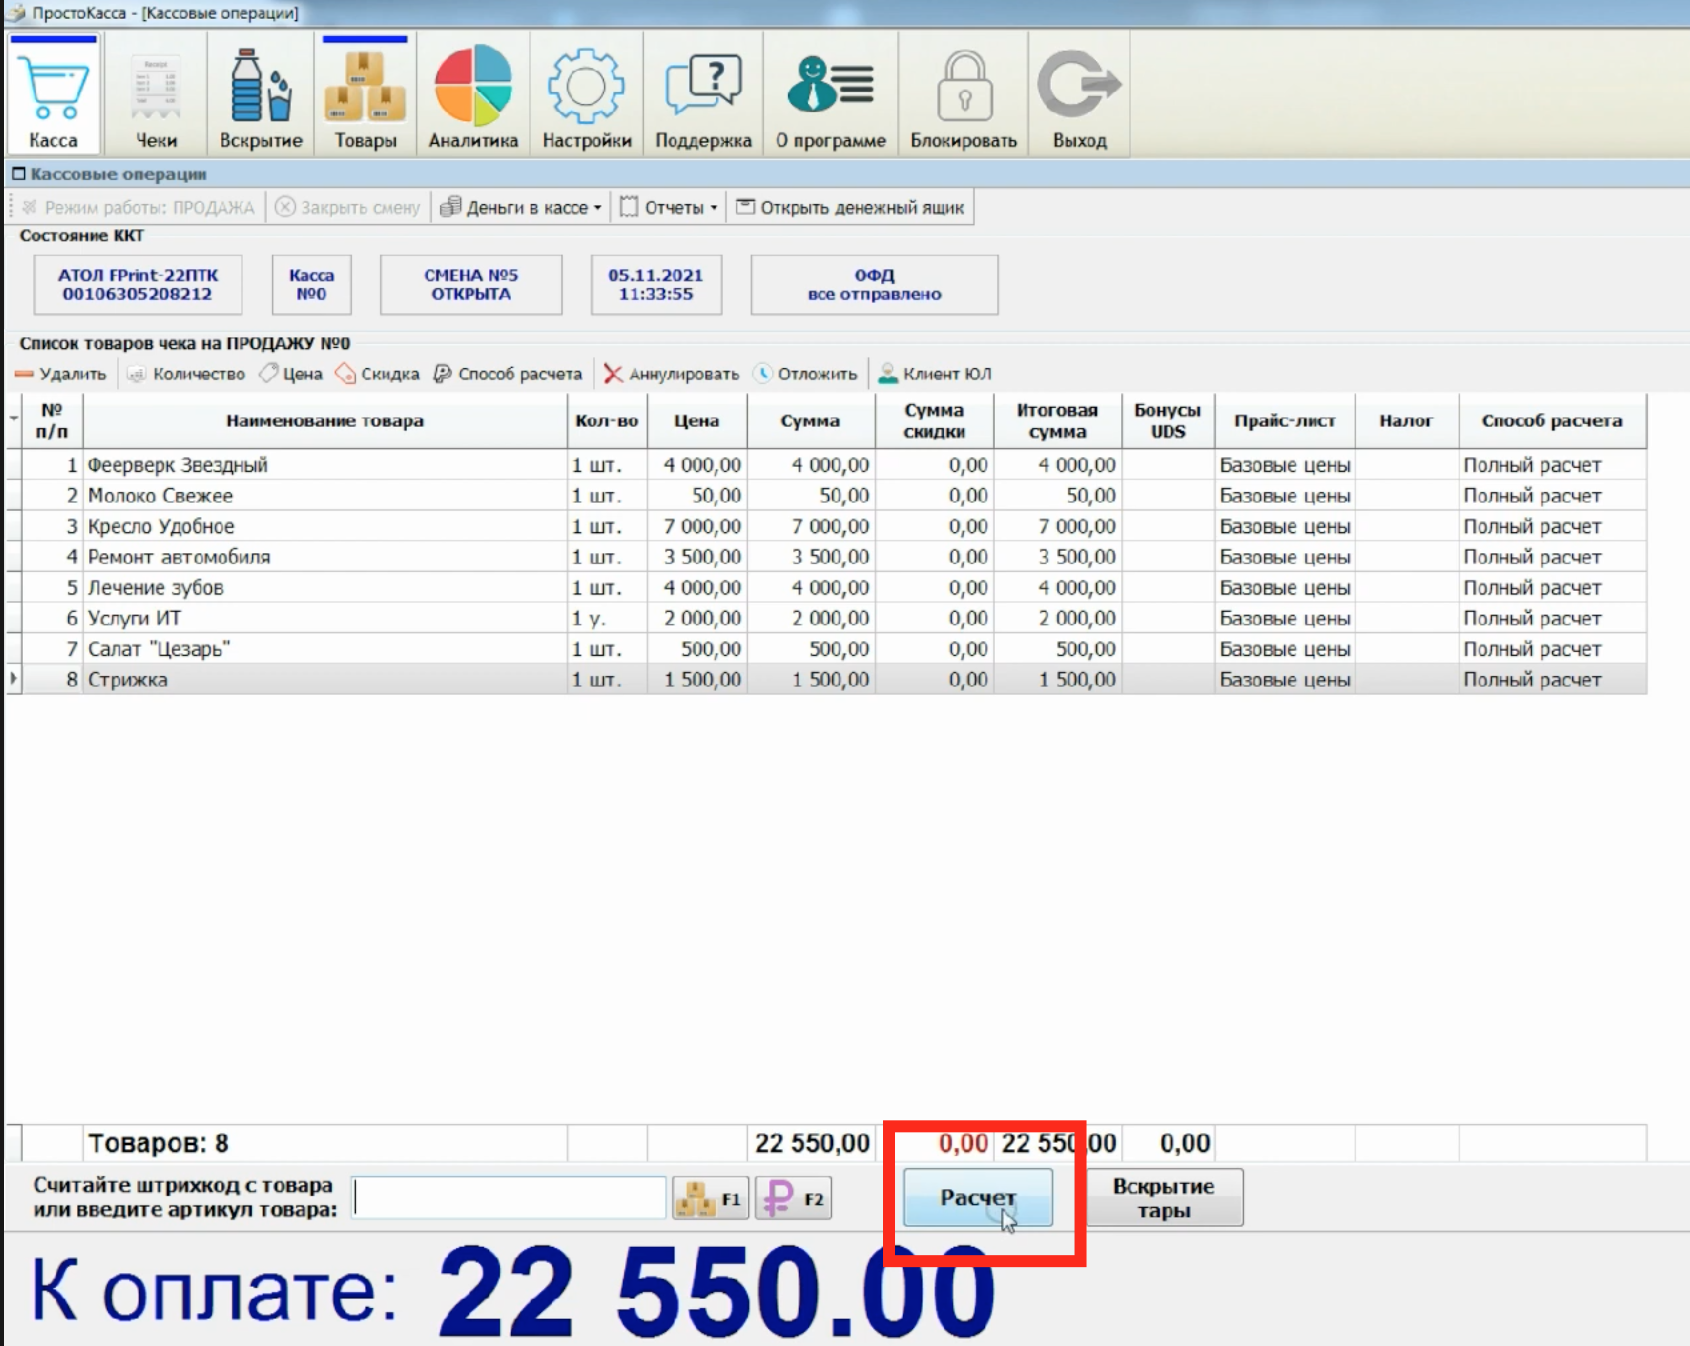Click the Количество toolbar item
Viewport: 1690px width, 1346px height.
(186, 374)
